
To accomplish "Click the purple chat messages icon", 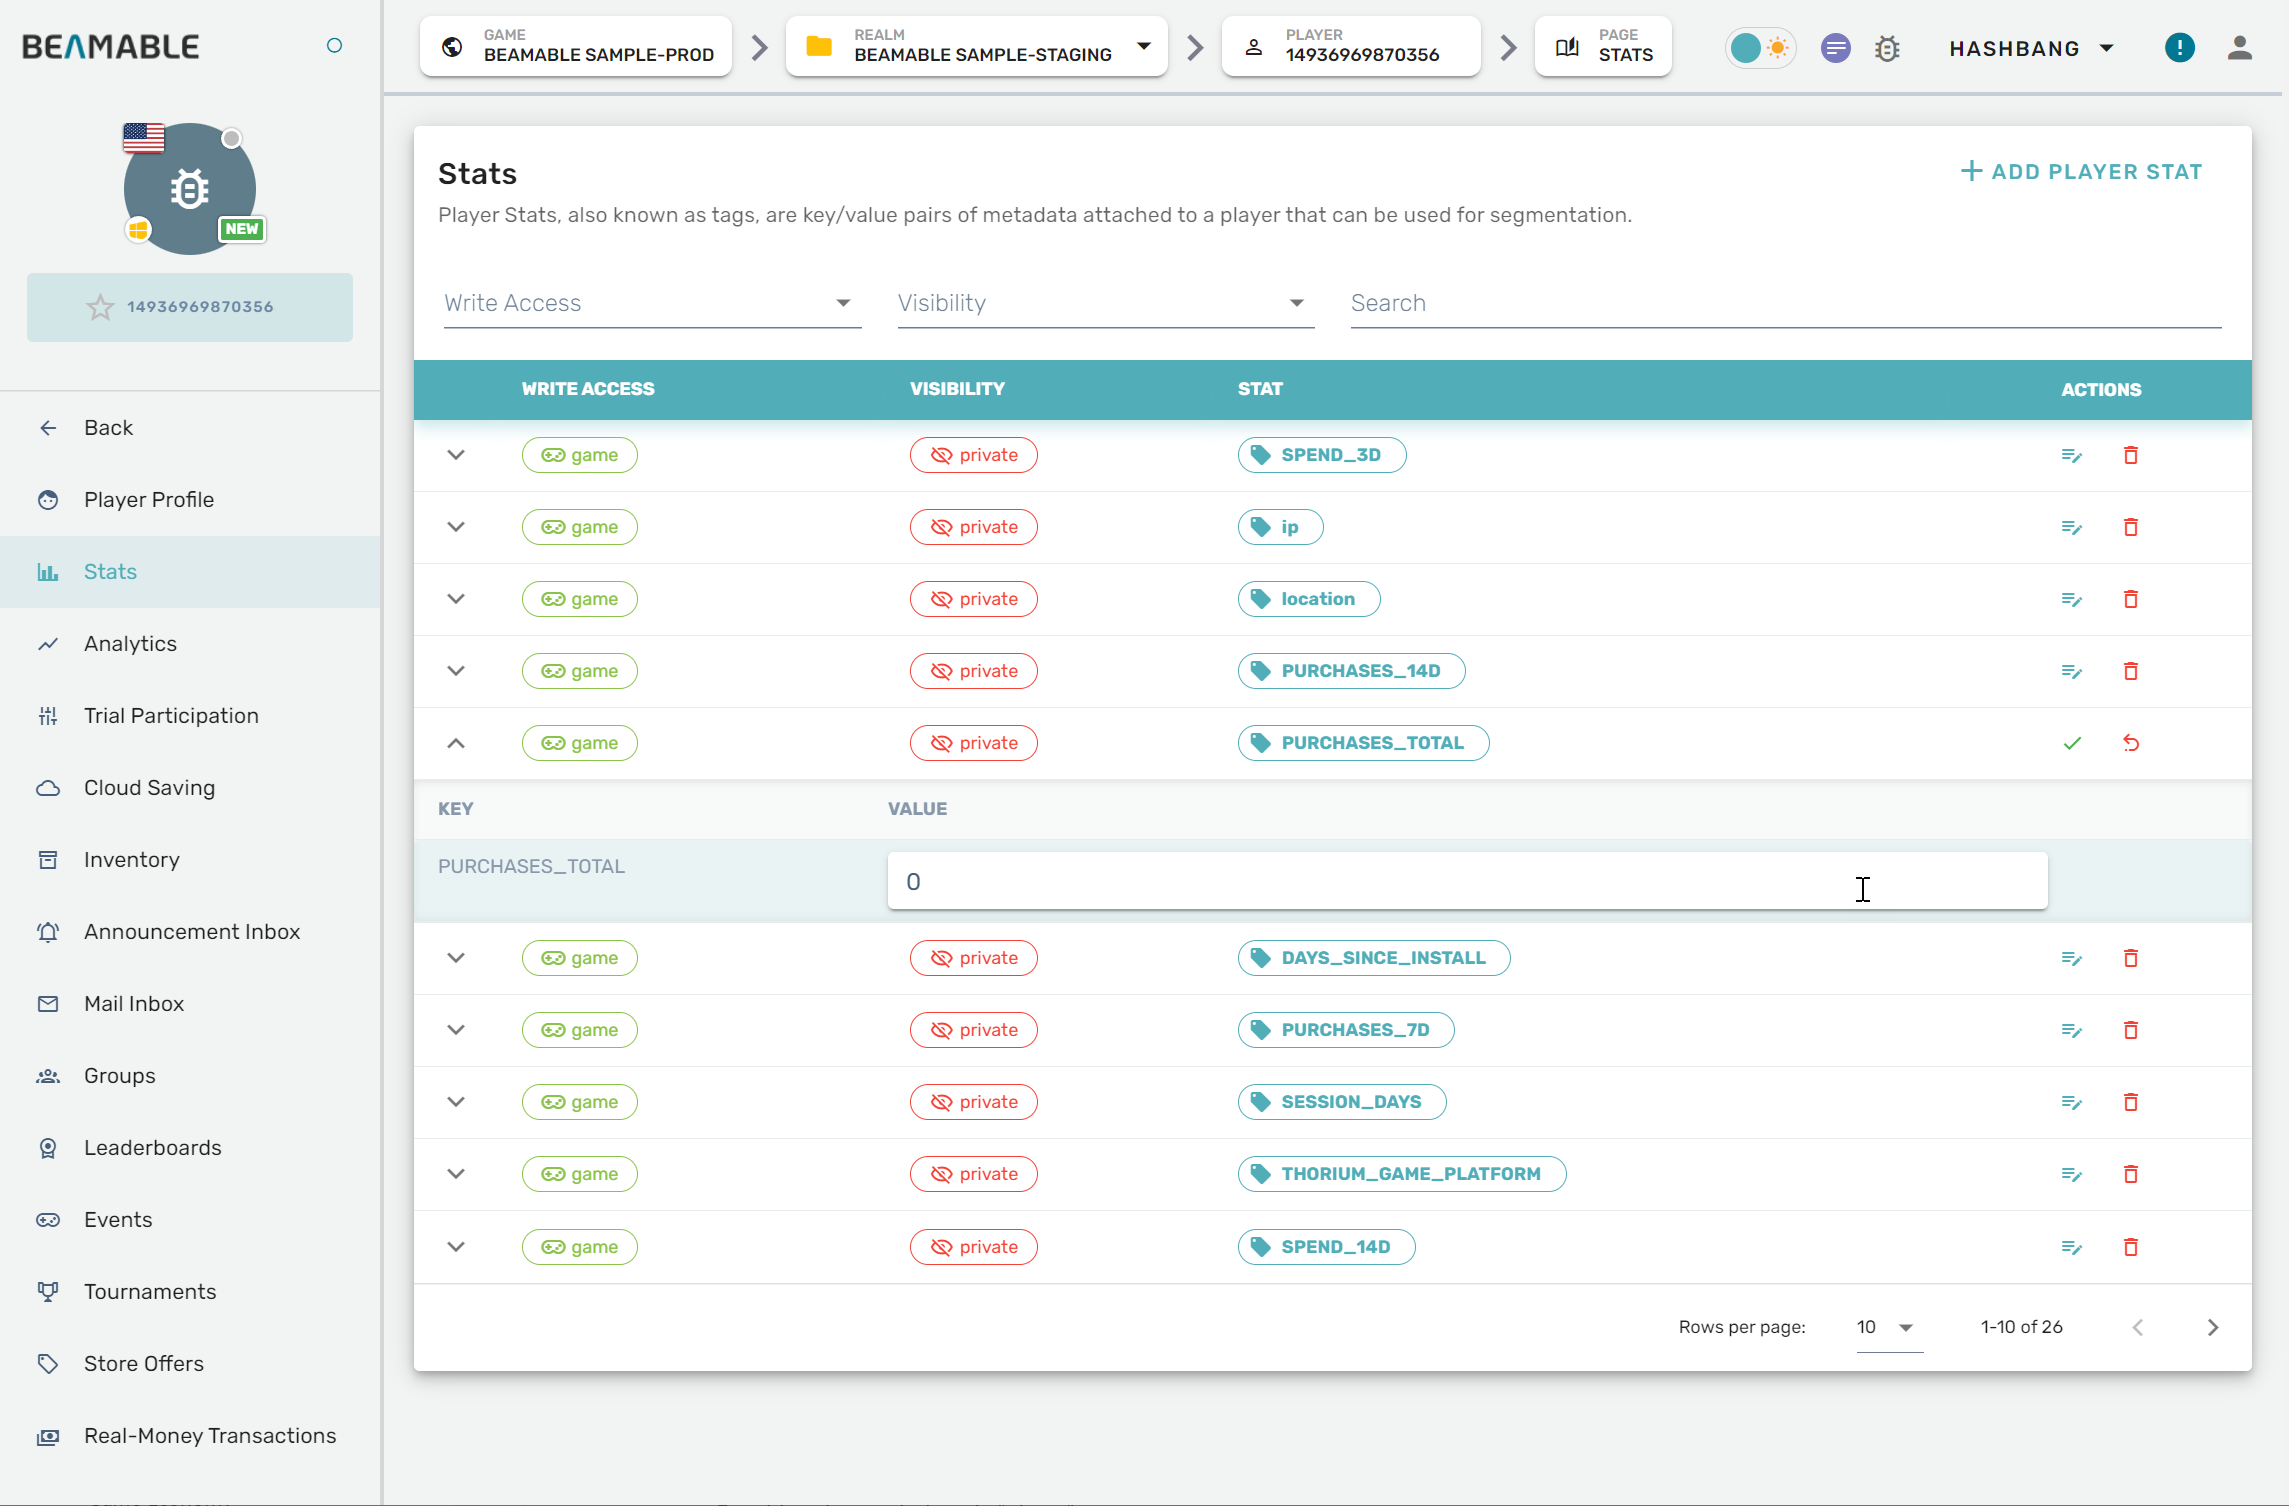I will [x=1835, y=48].
